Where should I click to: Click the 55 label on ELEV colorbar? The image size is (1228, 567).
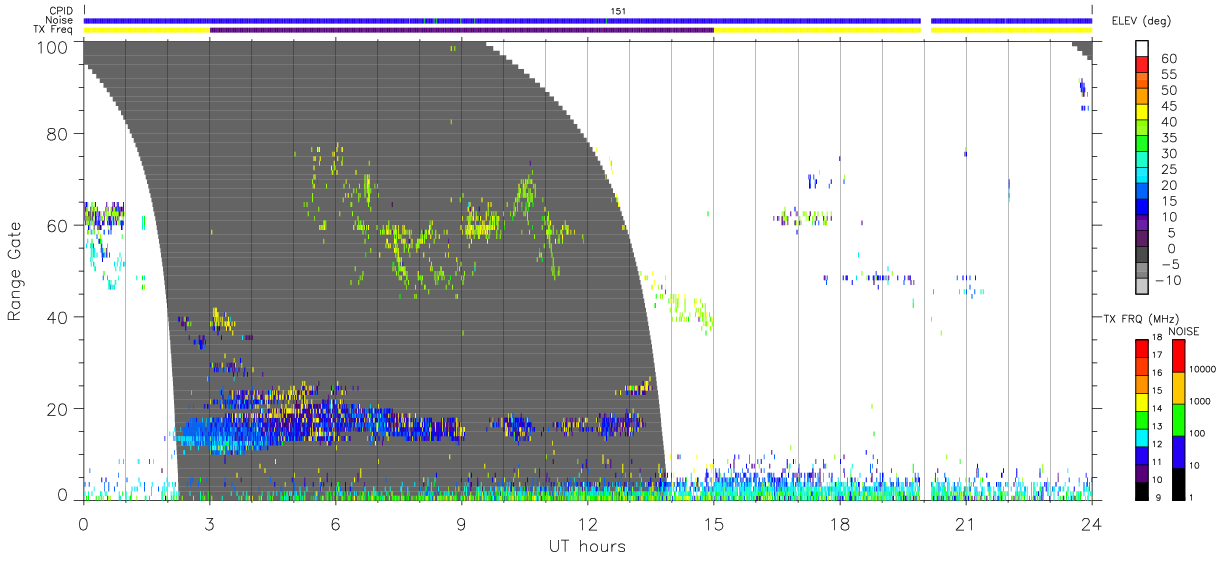pyautogui.click(x=1170, y=74)
